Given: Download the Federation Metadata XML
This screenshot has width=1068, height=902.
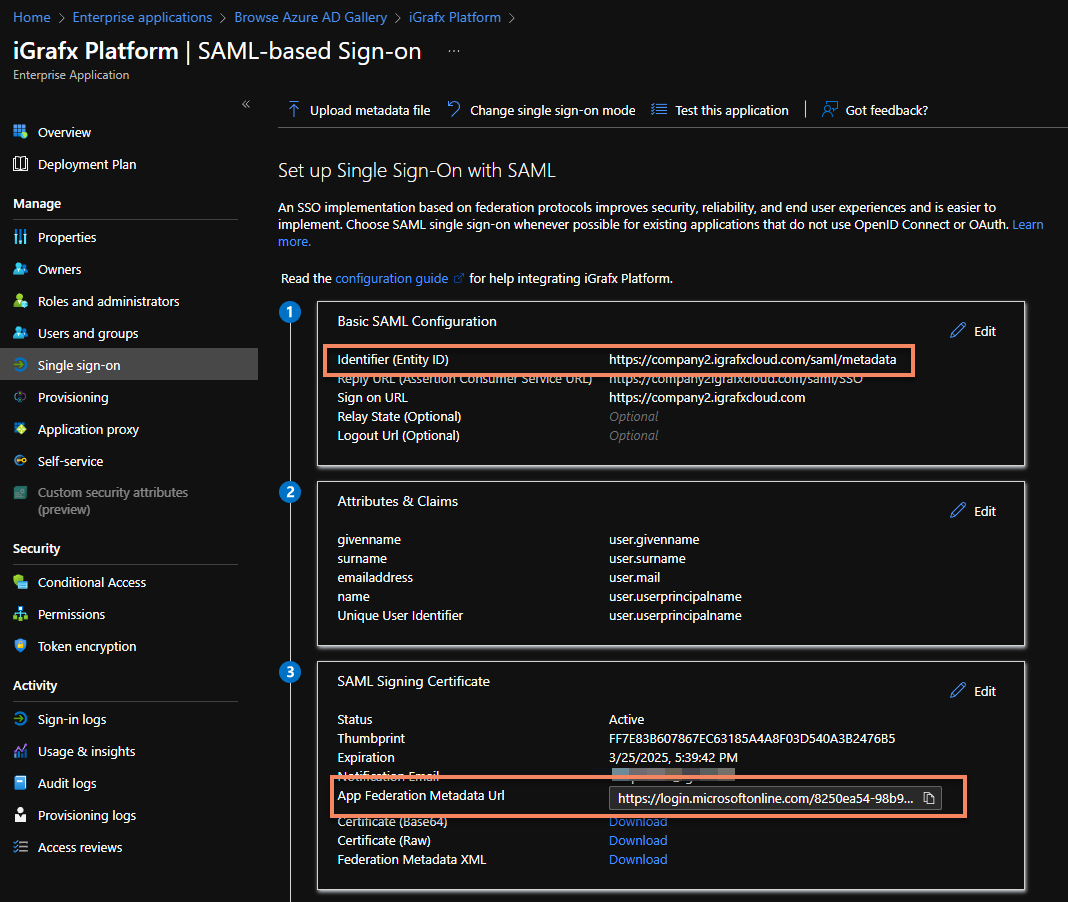Looking at the screenshot, I should pyautogui.click(x=638, y=859).
